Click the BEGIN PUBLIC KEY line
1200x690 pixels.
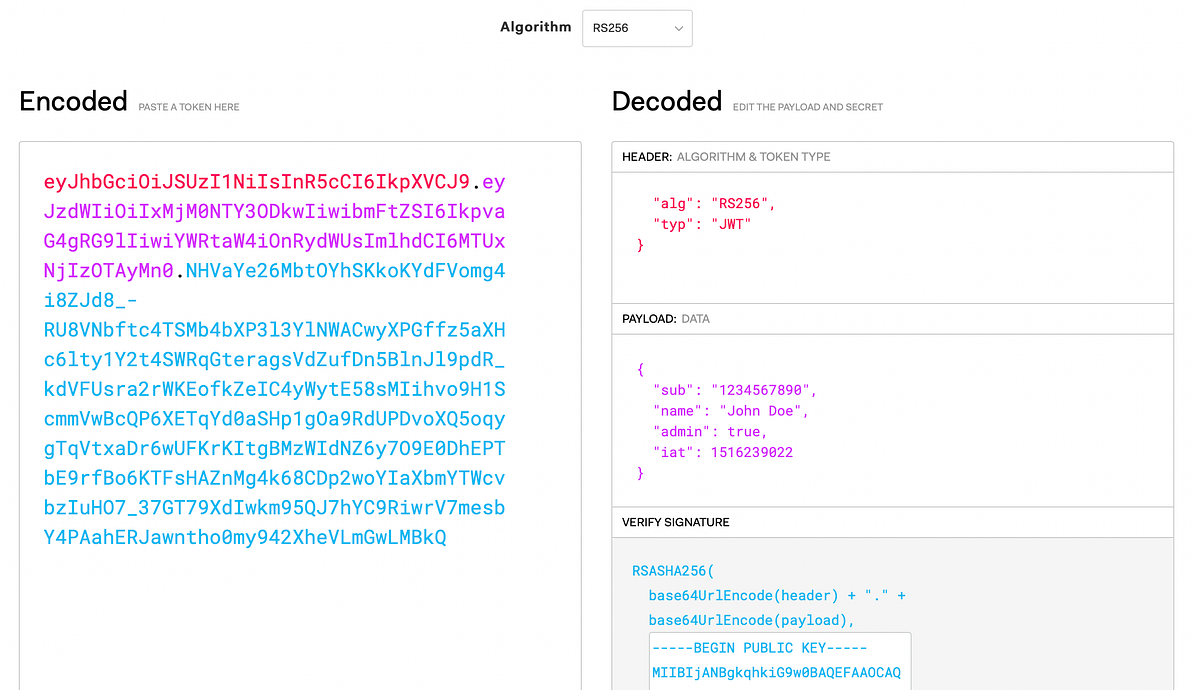pos(758,647)
